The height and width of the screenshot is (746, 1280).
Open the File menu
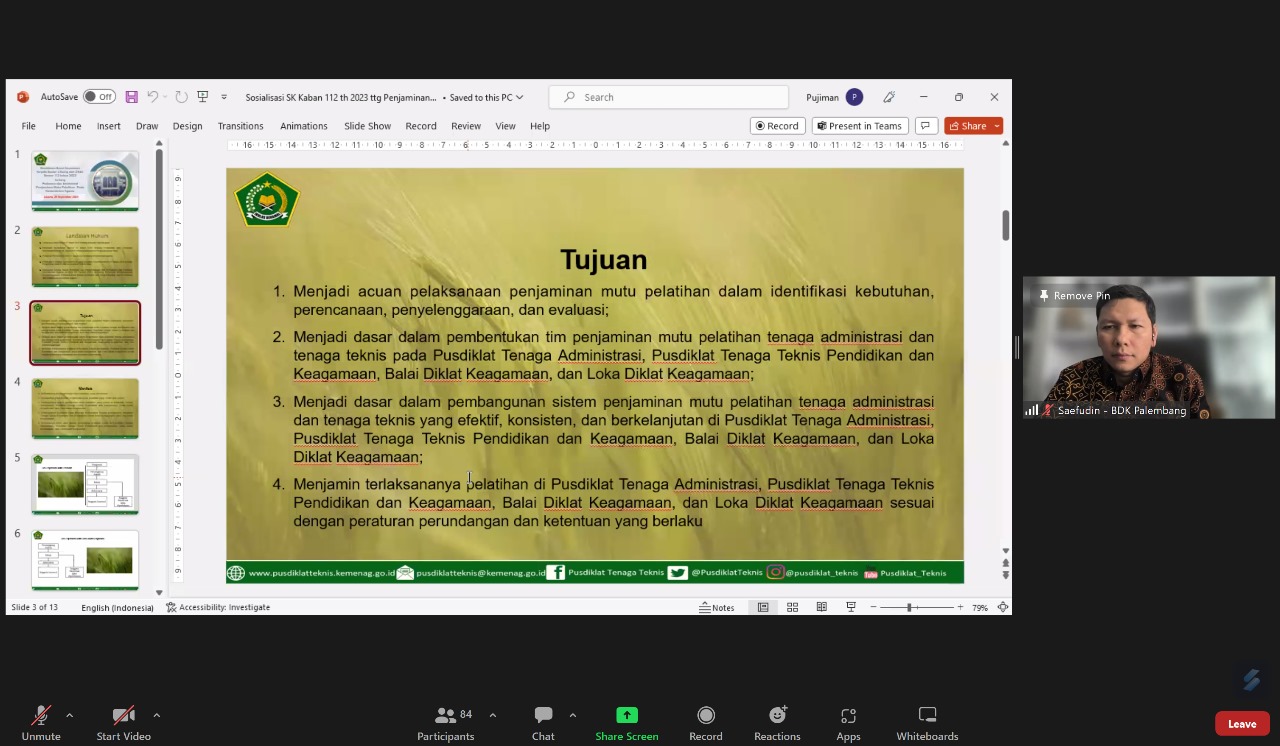[x=29, y=126]
